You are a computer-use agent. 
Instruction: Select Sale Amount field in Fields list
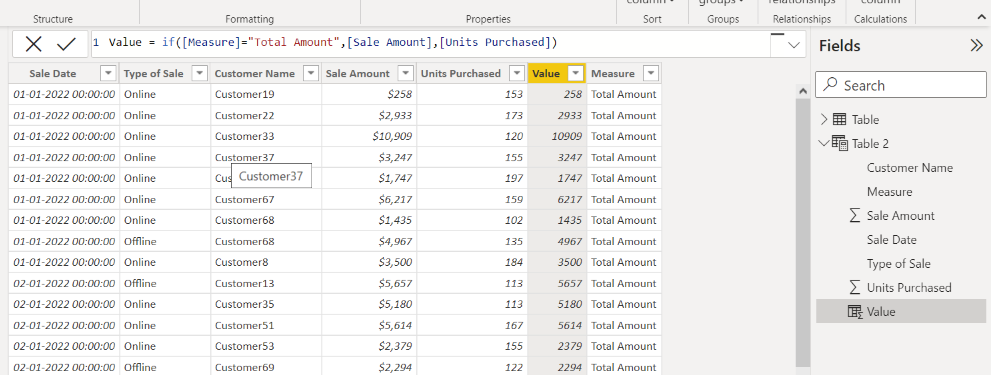(900, 216)
